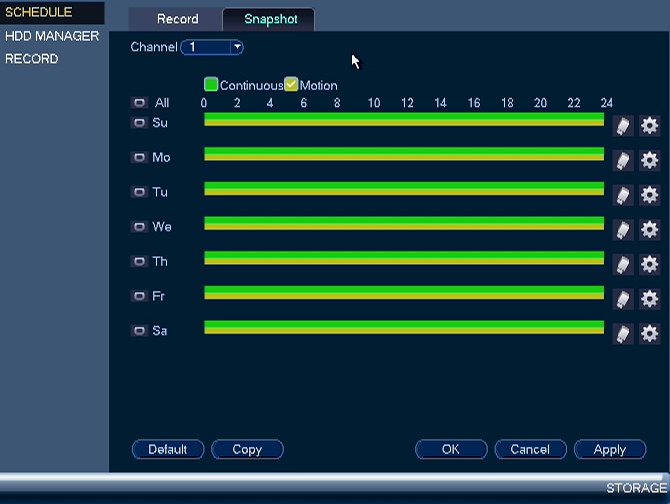Click the Default button
Viewport: 670px width, 504px height.
point(168,449)
